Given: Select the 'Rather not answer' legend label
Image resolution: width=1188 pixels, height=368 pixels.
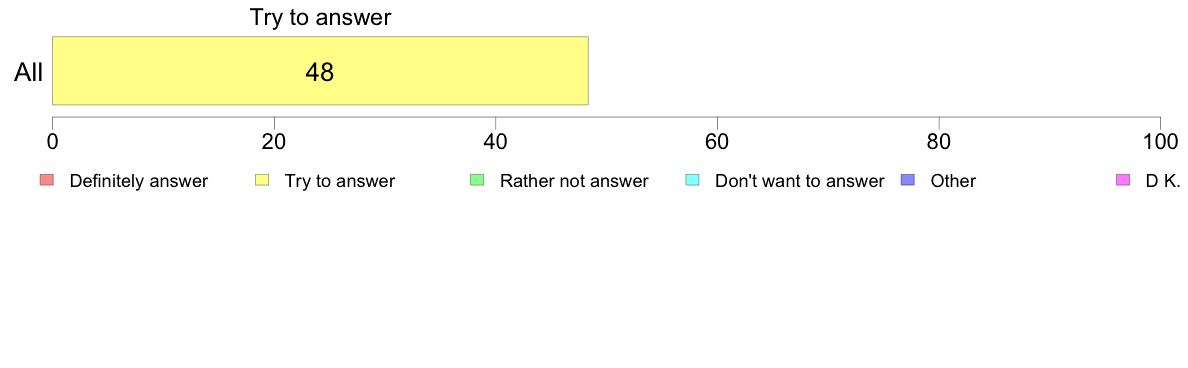Looking at the screenshot, I should pyautogui.click(x=574, y=181).
